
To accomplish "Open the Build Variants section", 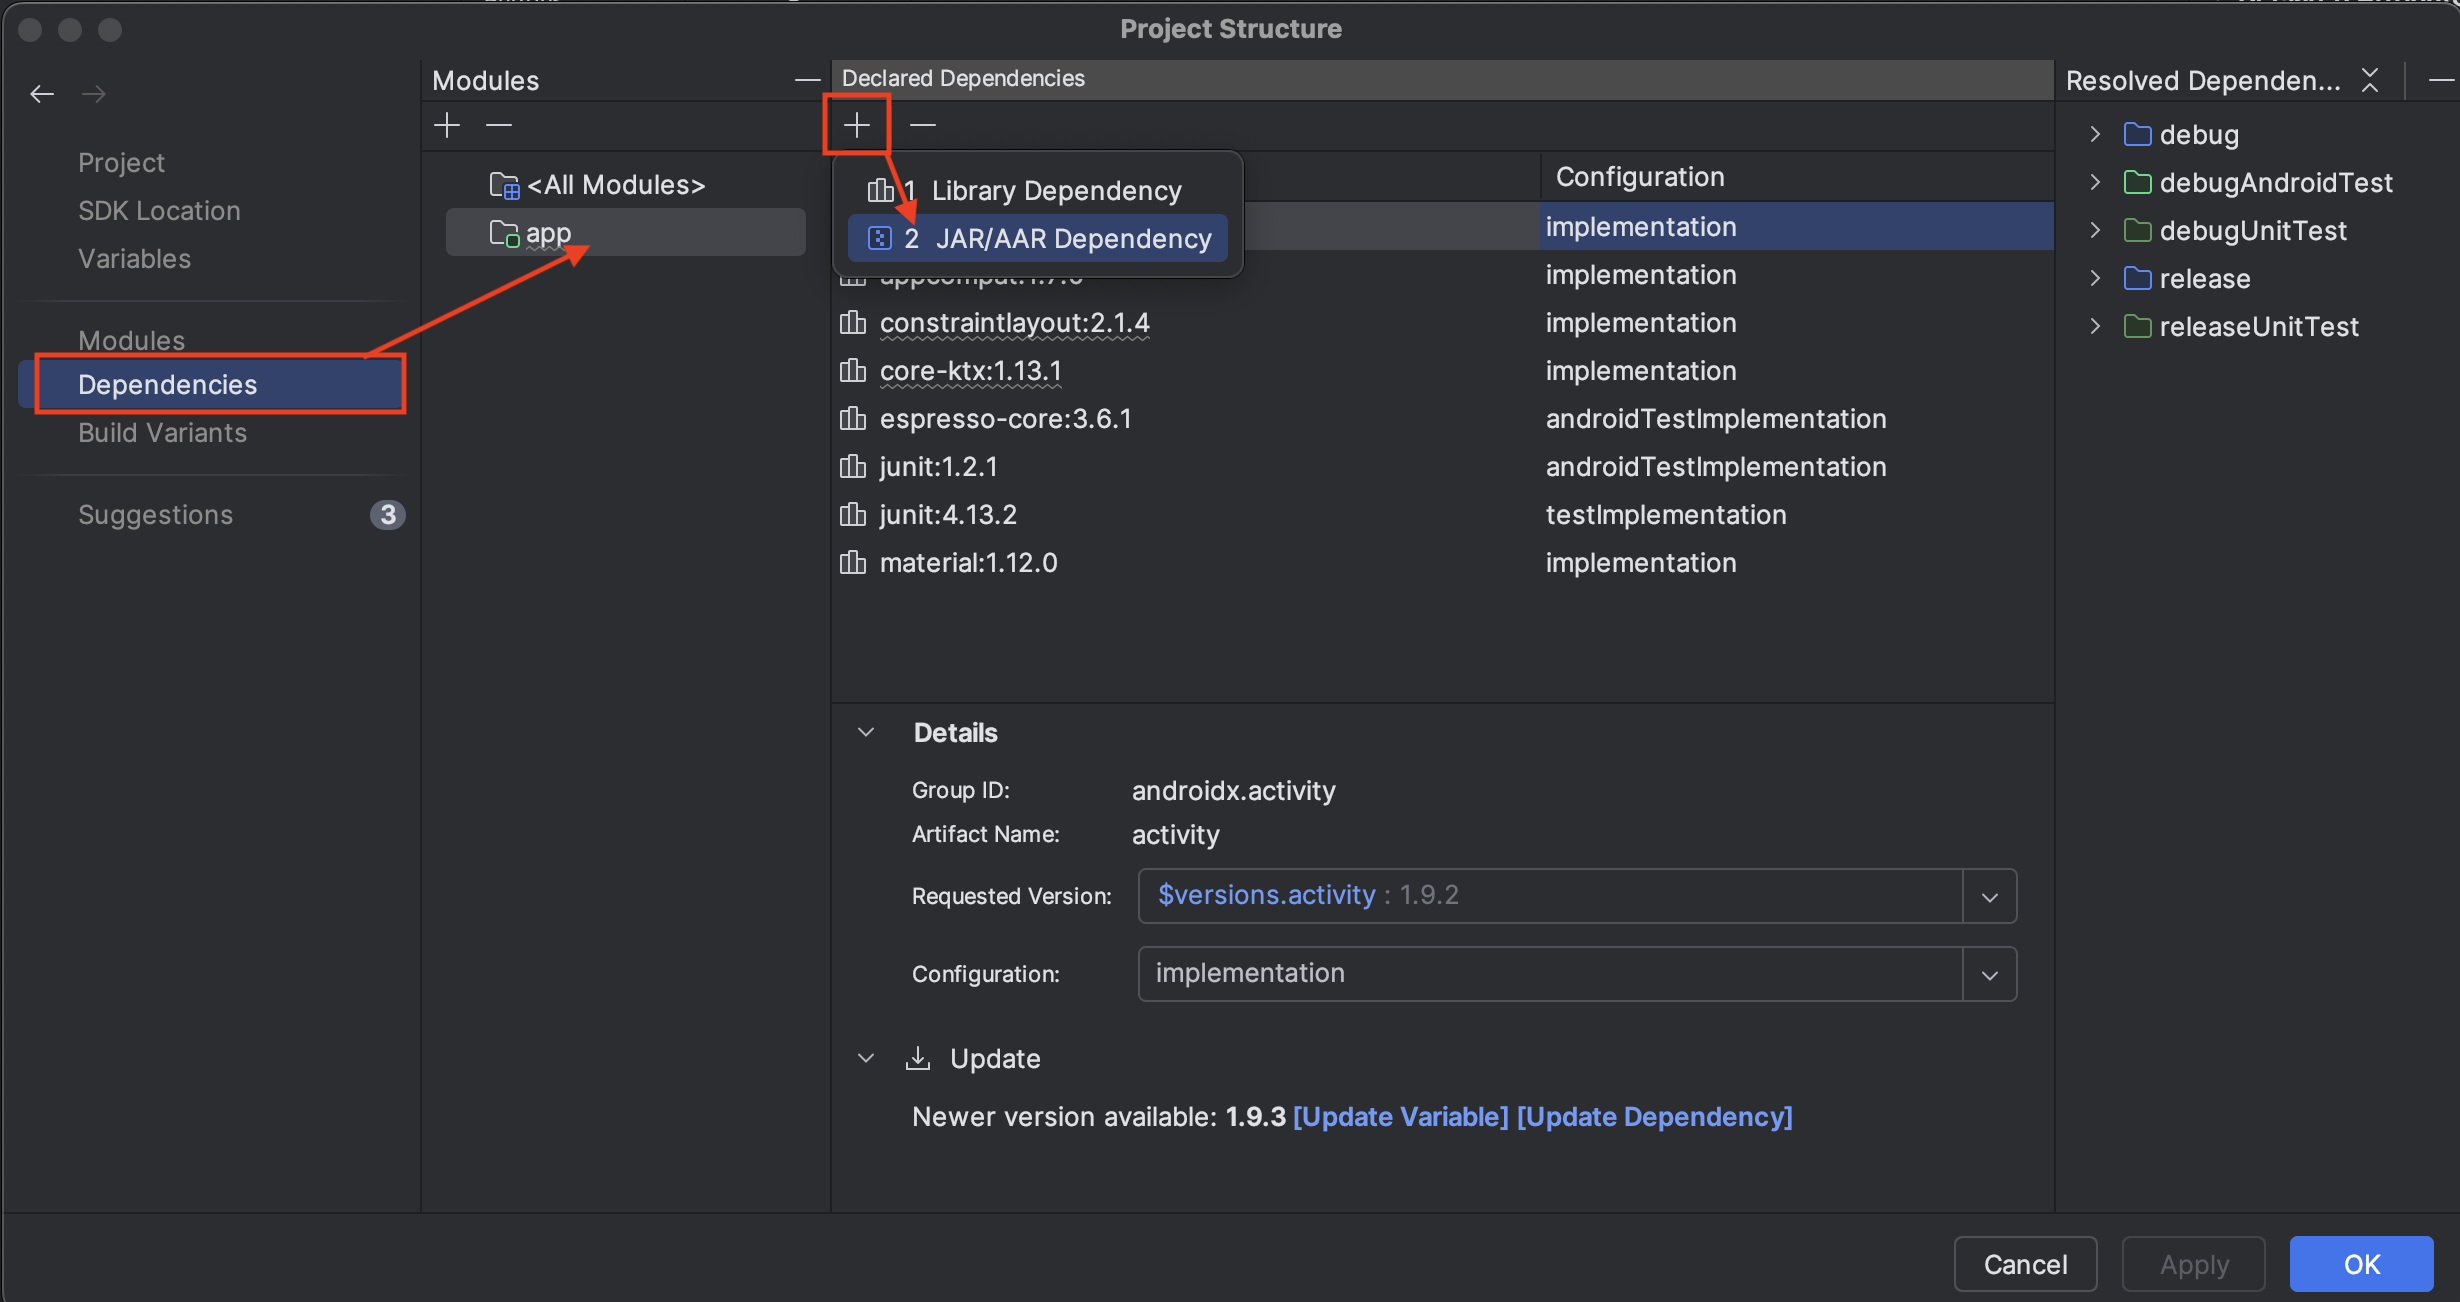I will point(162,432).
